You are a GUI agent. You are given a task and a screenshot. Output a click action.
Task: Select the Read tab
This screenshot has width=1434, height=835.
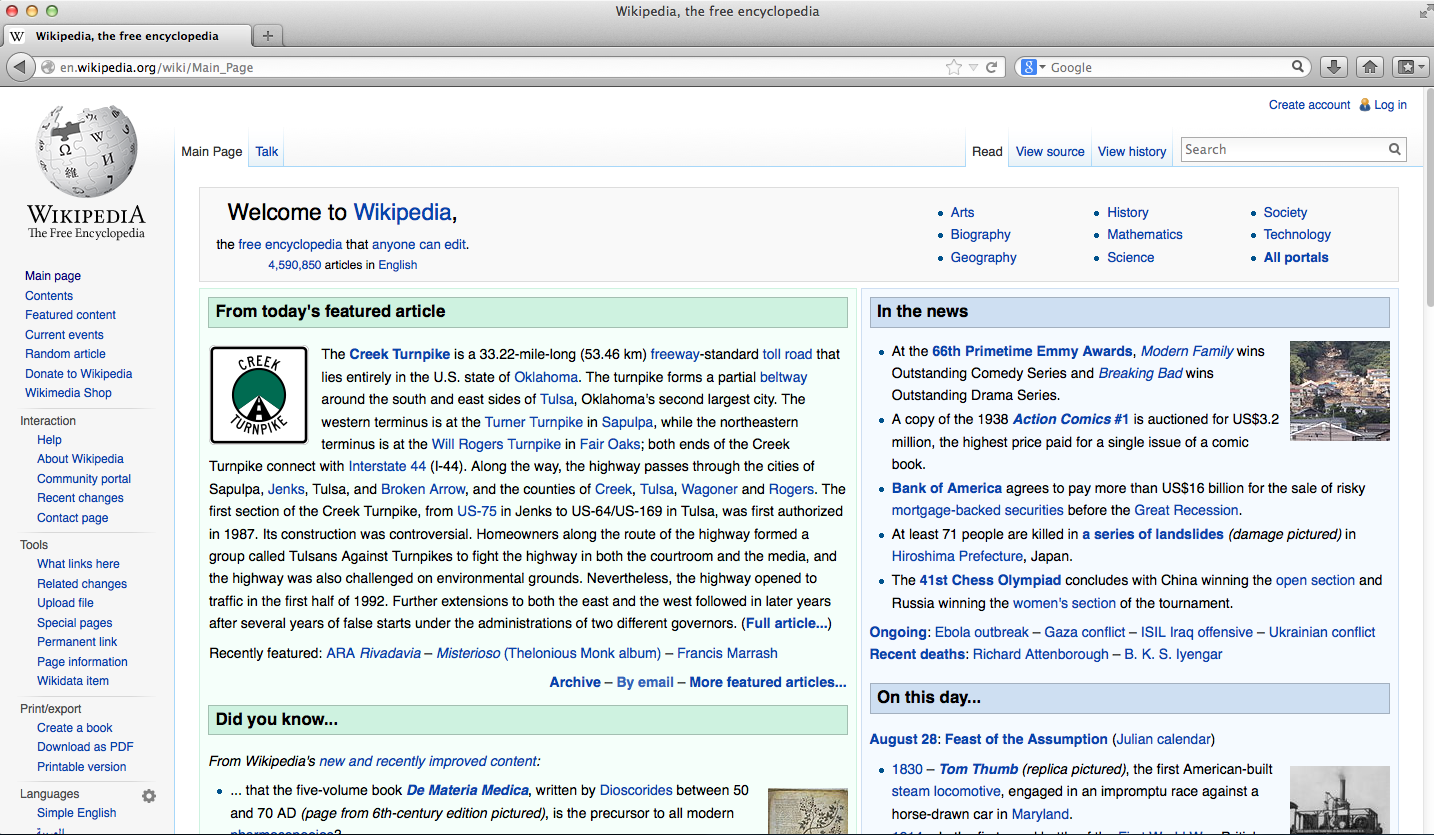pos(987,151)
